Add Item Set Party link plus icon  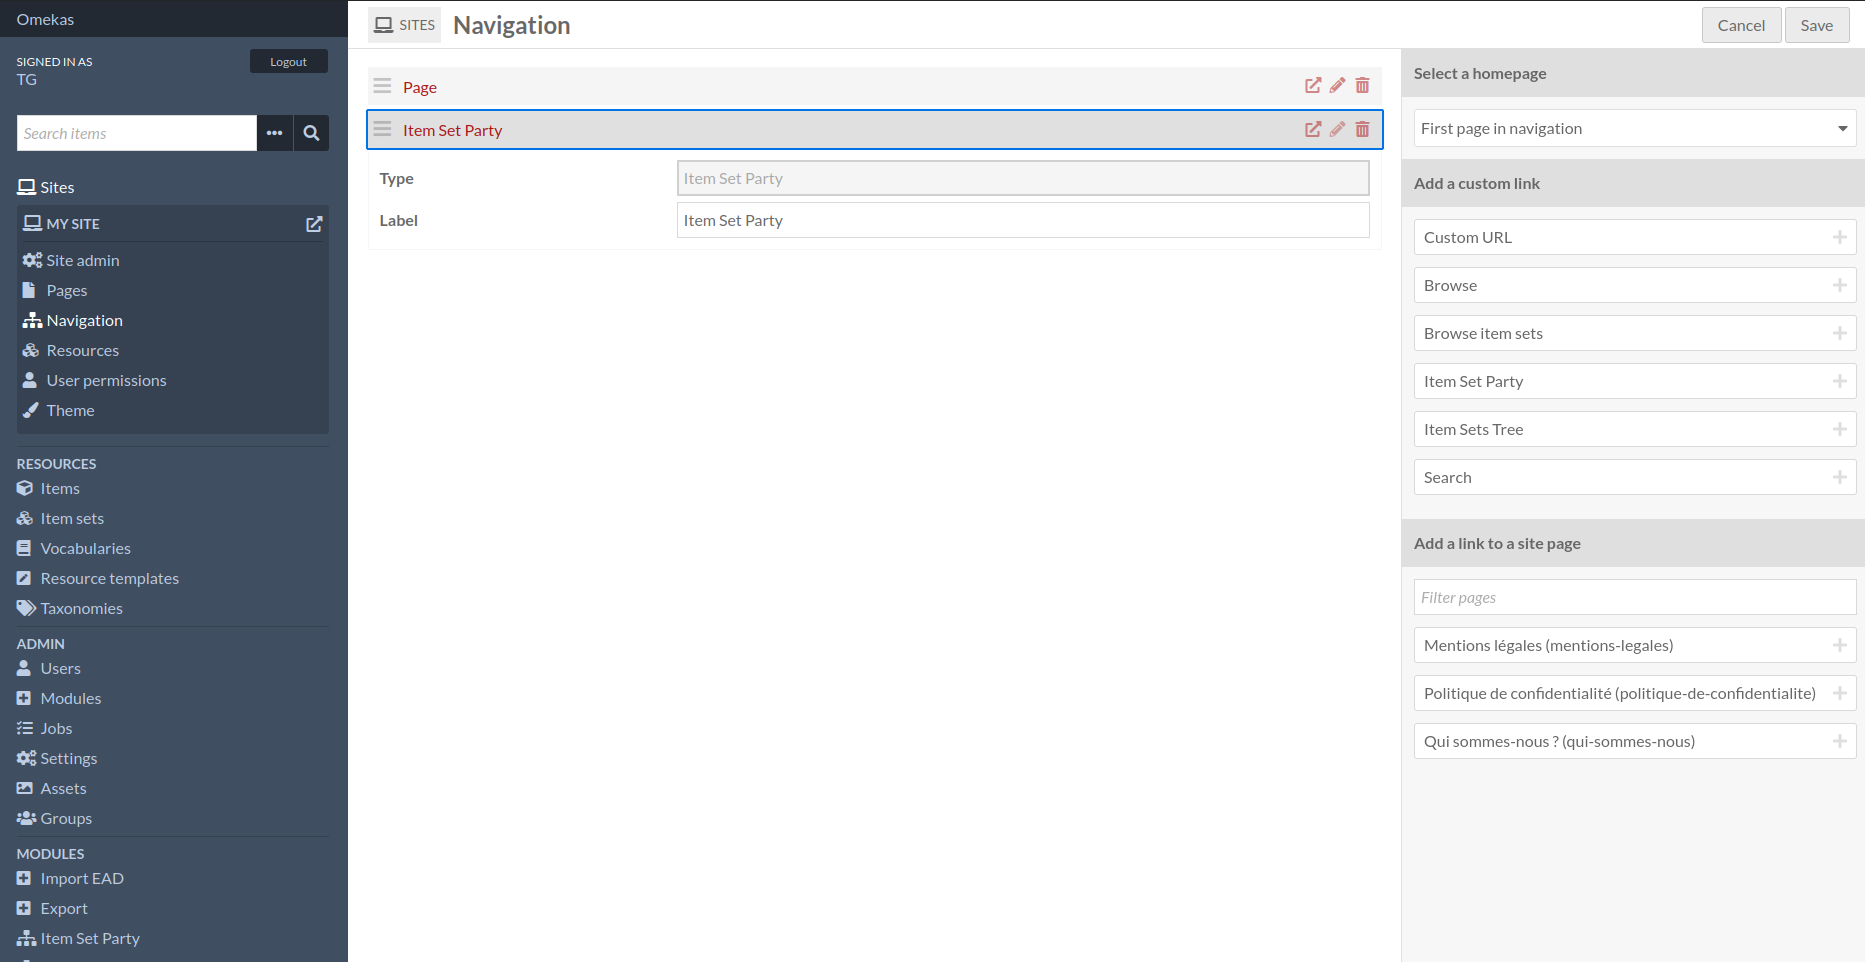click(1839, 381)
